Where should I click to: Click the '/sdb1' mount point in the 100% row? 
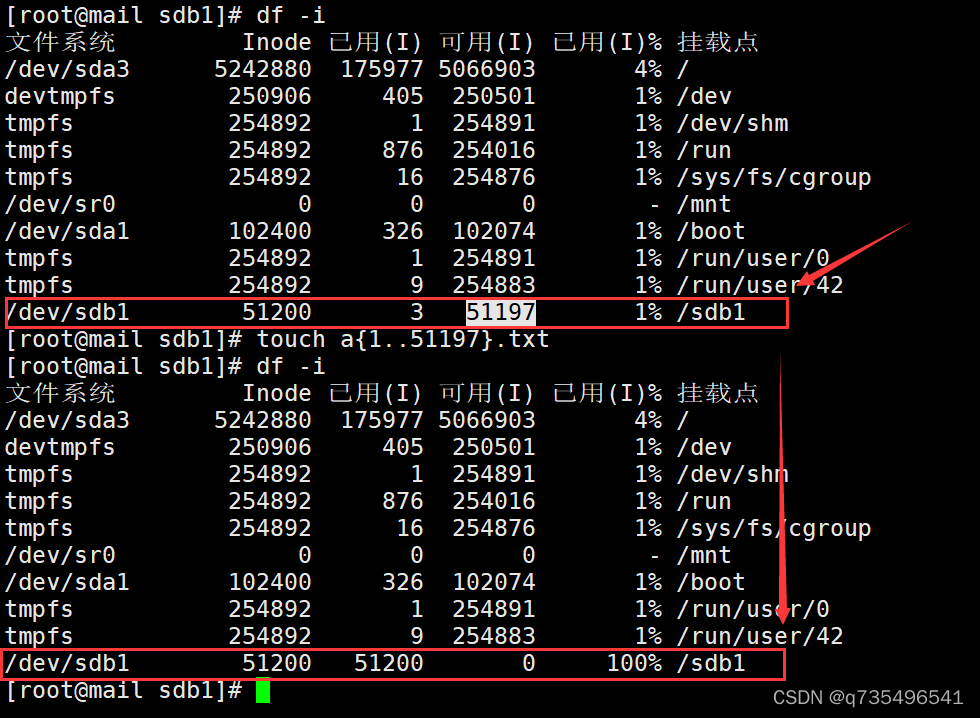pos(711,663)
